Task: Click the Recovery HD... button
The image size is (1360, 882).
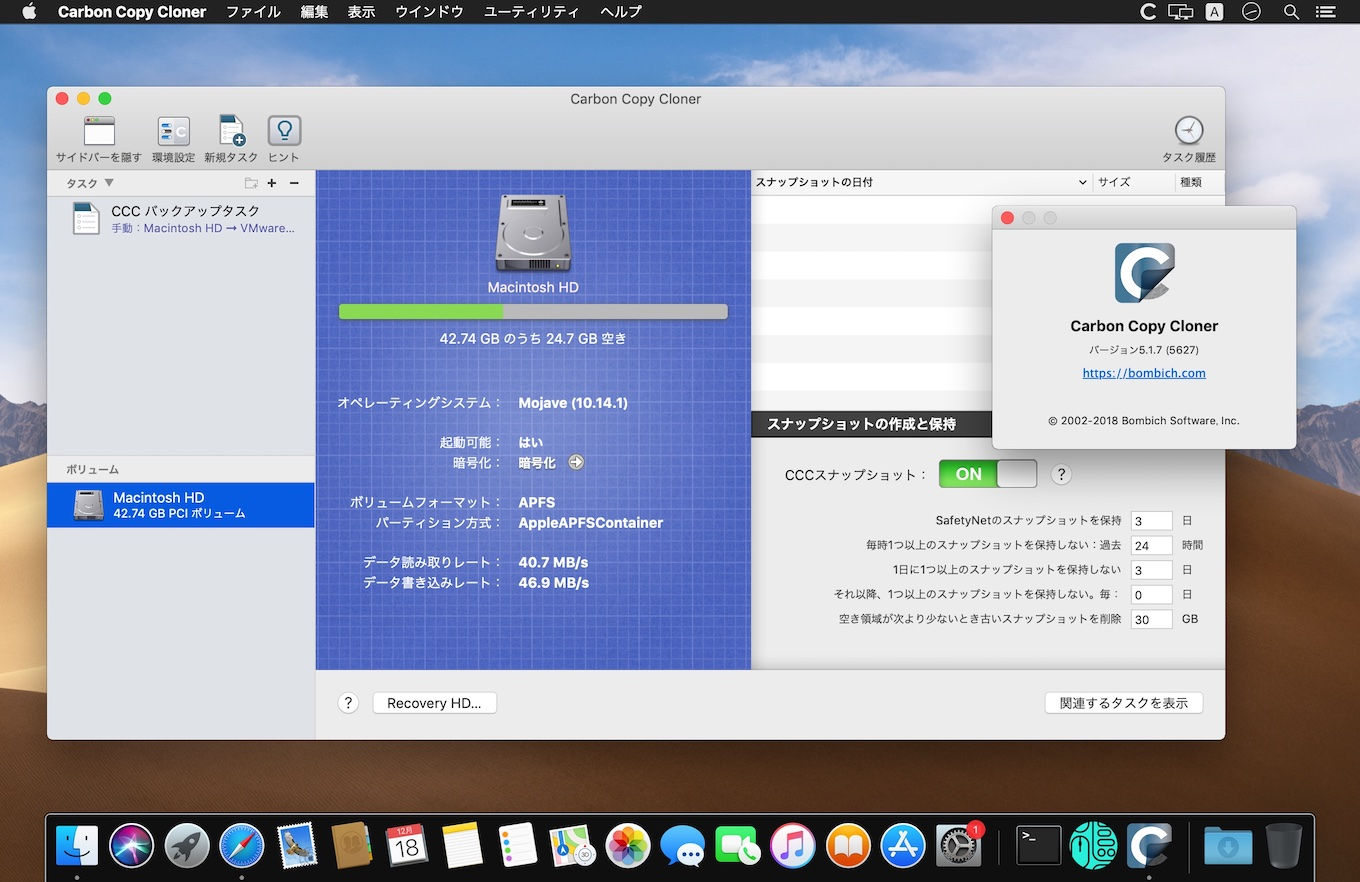Action: point(434,703)
